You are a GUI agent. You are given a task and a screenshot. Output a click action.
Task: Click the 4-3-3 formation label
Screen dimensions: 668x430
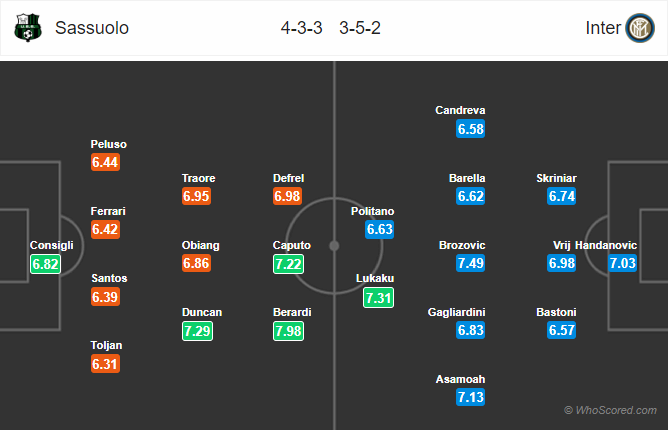click(x=302, y=28)
